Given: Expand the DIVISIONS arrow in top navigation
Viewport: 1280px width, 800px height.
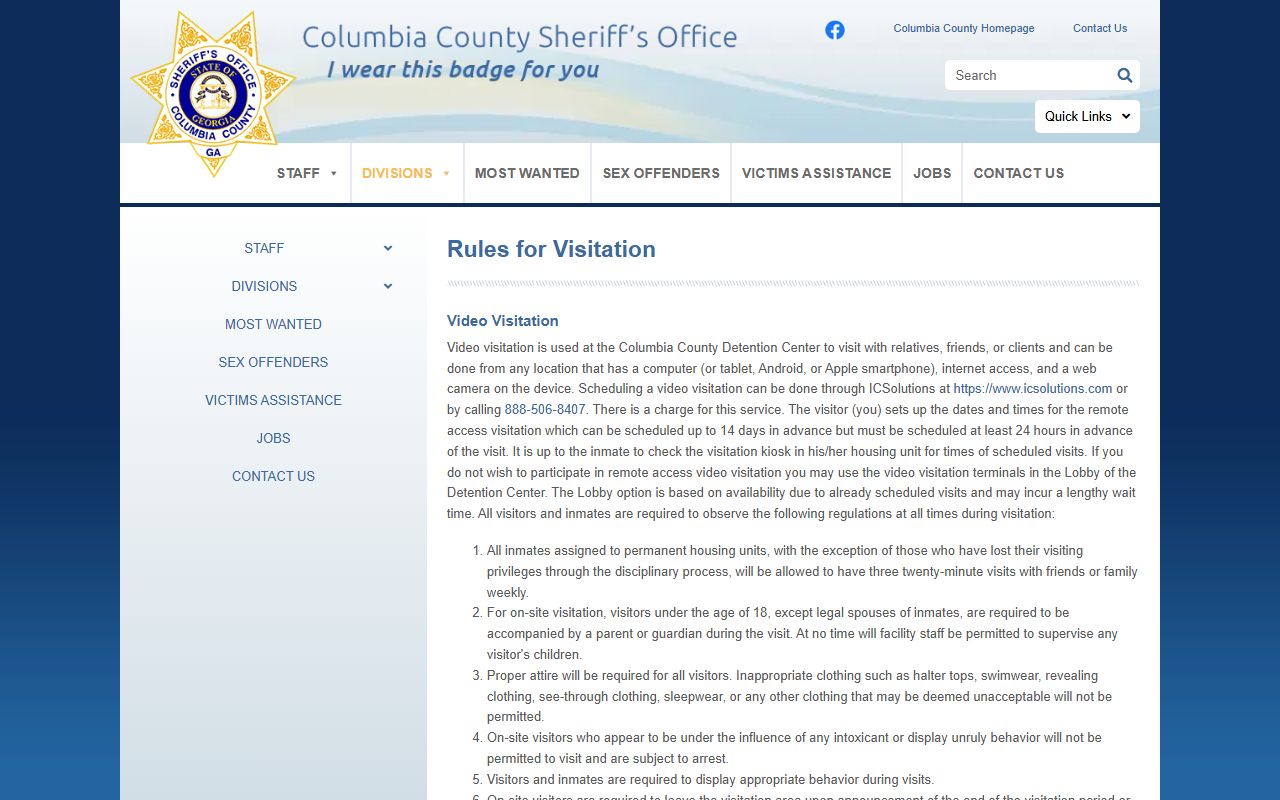Looking at the screenshot, I should (x=446, y=174).
